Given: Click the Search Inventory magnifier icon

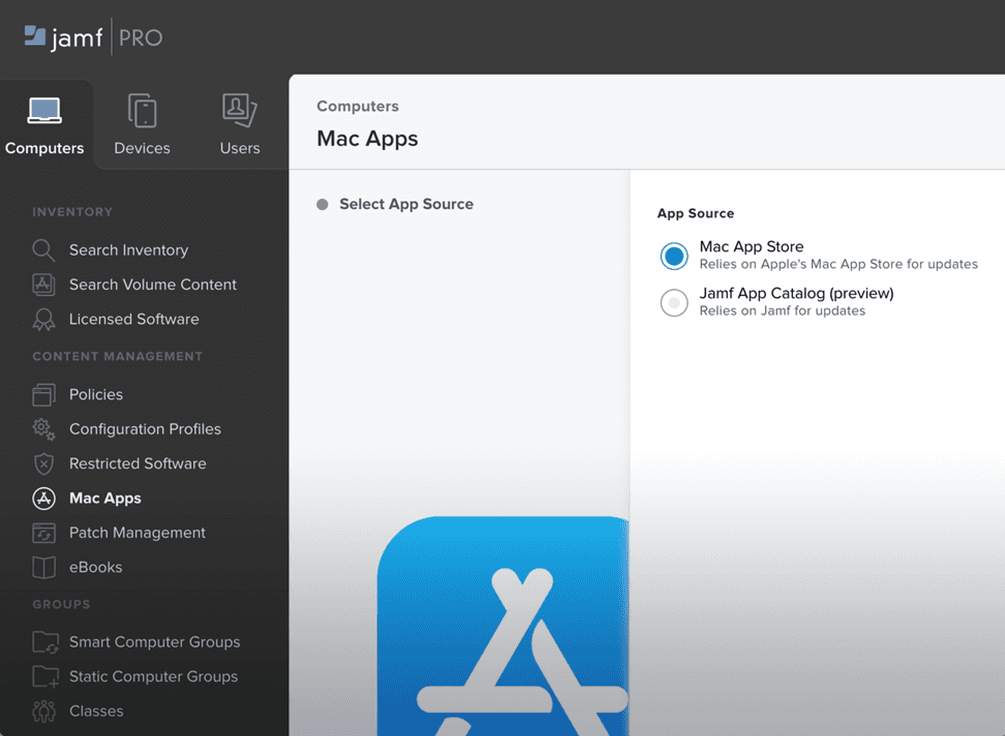Looking at the screenshot, I should pos(44,250).
